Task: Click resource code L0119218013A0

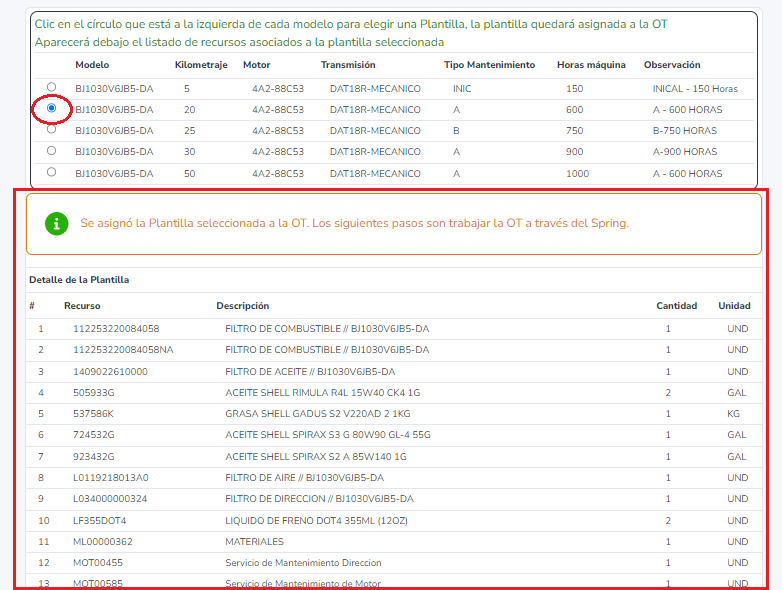Action: coord(111,478)
